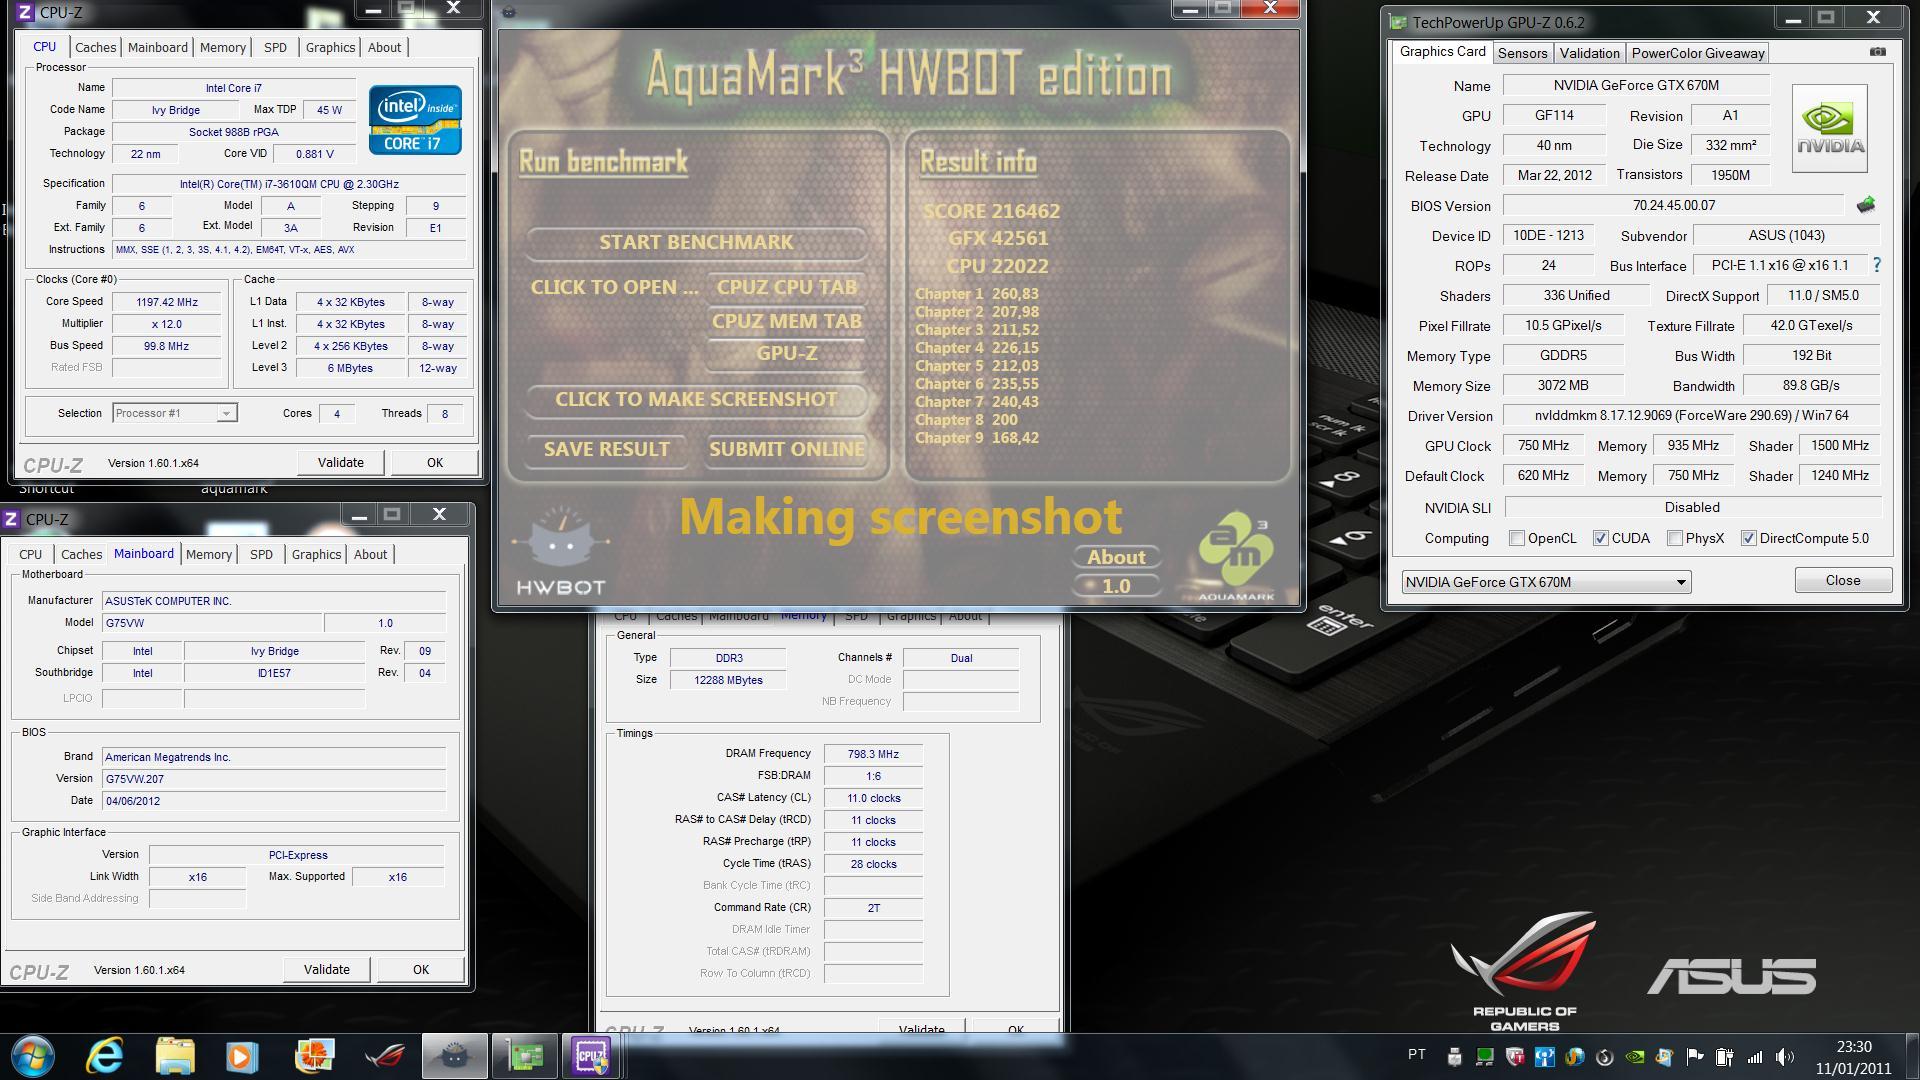Open the Photo Gallery taskbar icon
Screen dimensions: 1920x1080
[313, 1056]
